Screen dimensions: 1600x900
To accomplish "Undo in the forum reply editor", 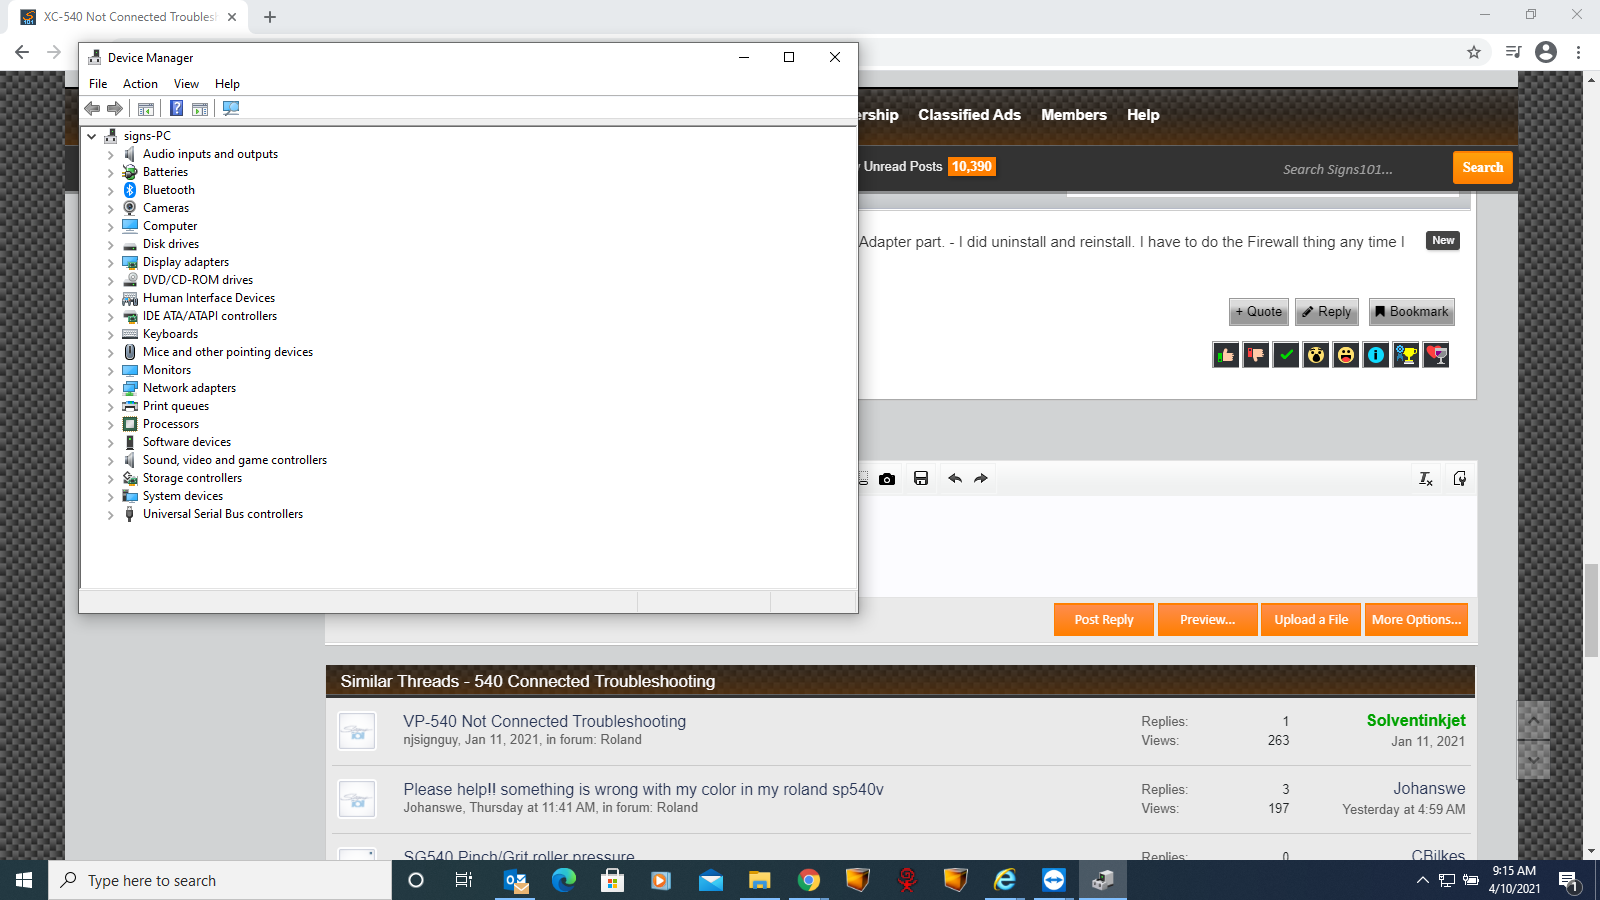I will point(955,479).
